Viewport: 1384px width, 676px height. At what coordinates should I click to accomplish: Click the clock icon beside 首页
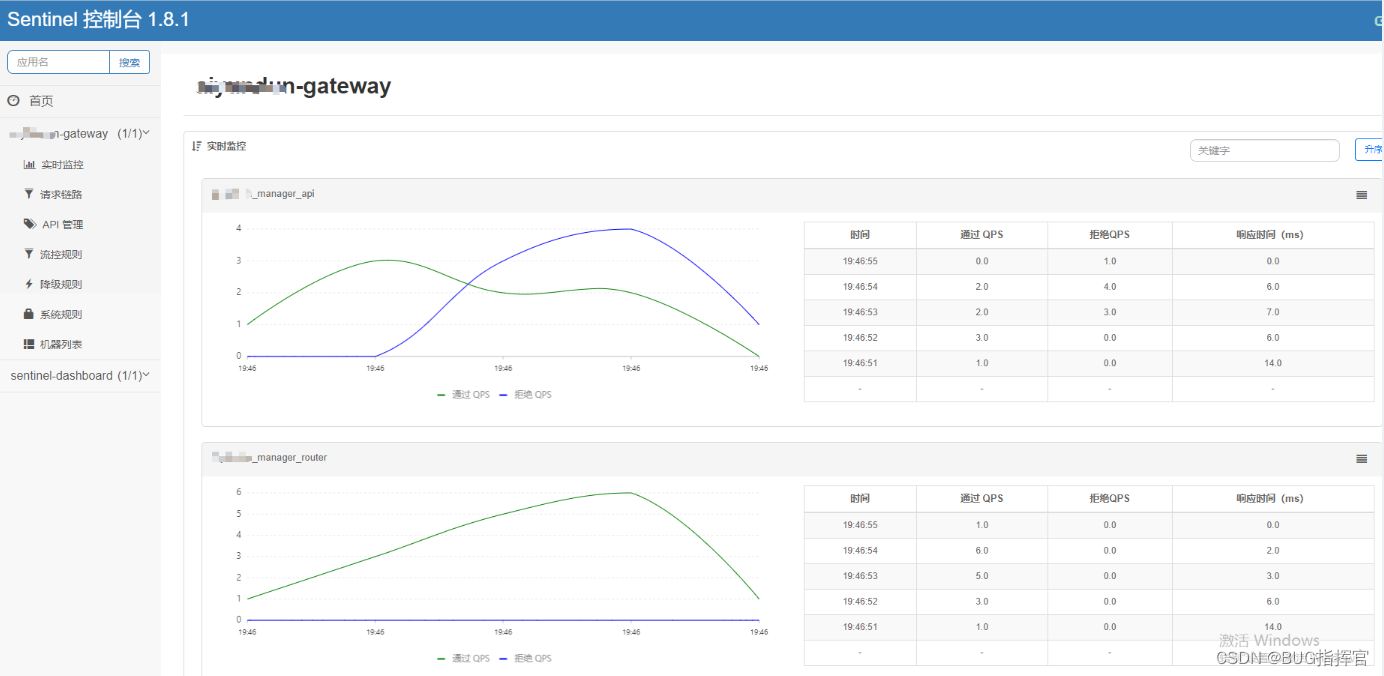pos(14,101)
